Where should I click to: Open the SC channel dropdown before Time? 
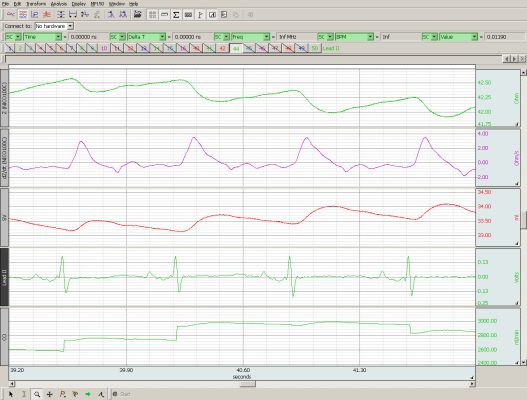pyautogui.click(x=13, y=37)
